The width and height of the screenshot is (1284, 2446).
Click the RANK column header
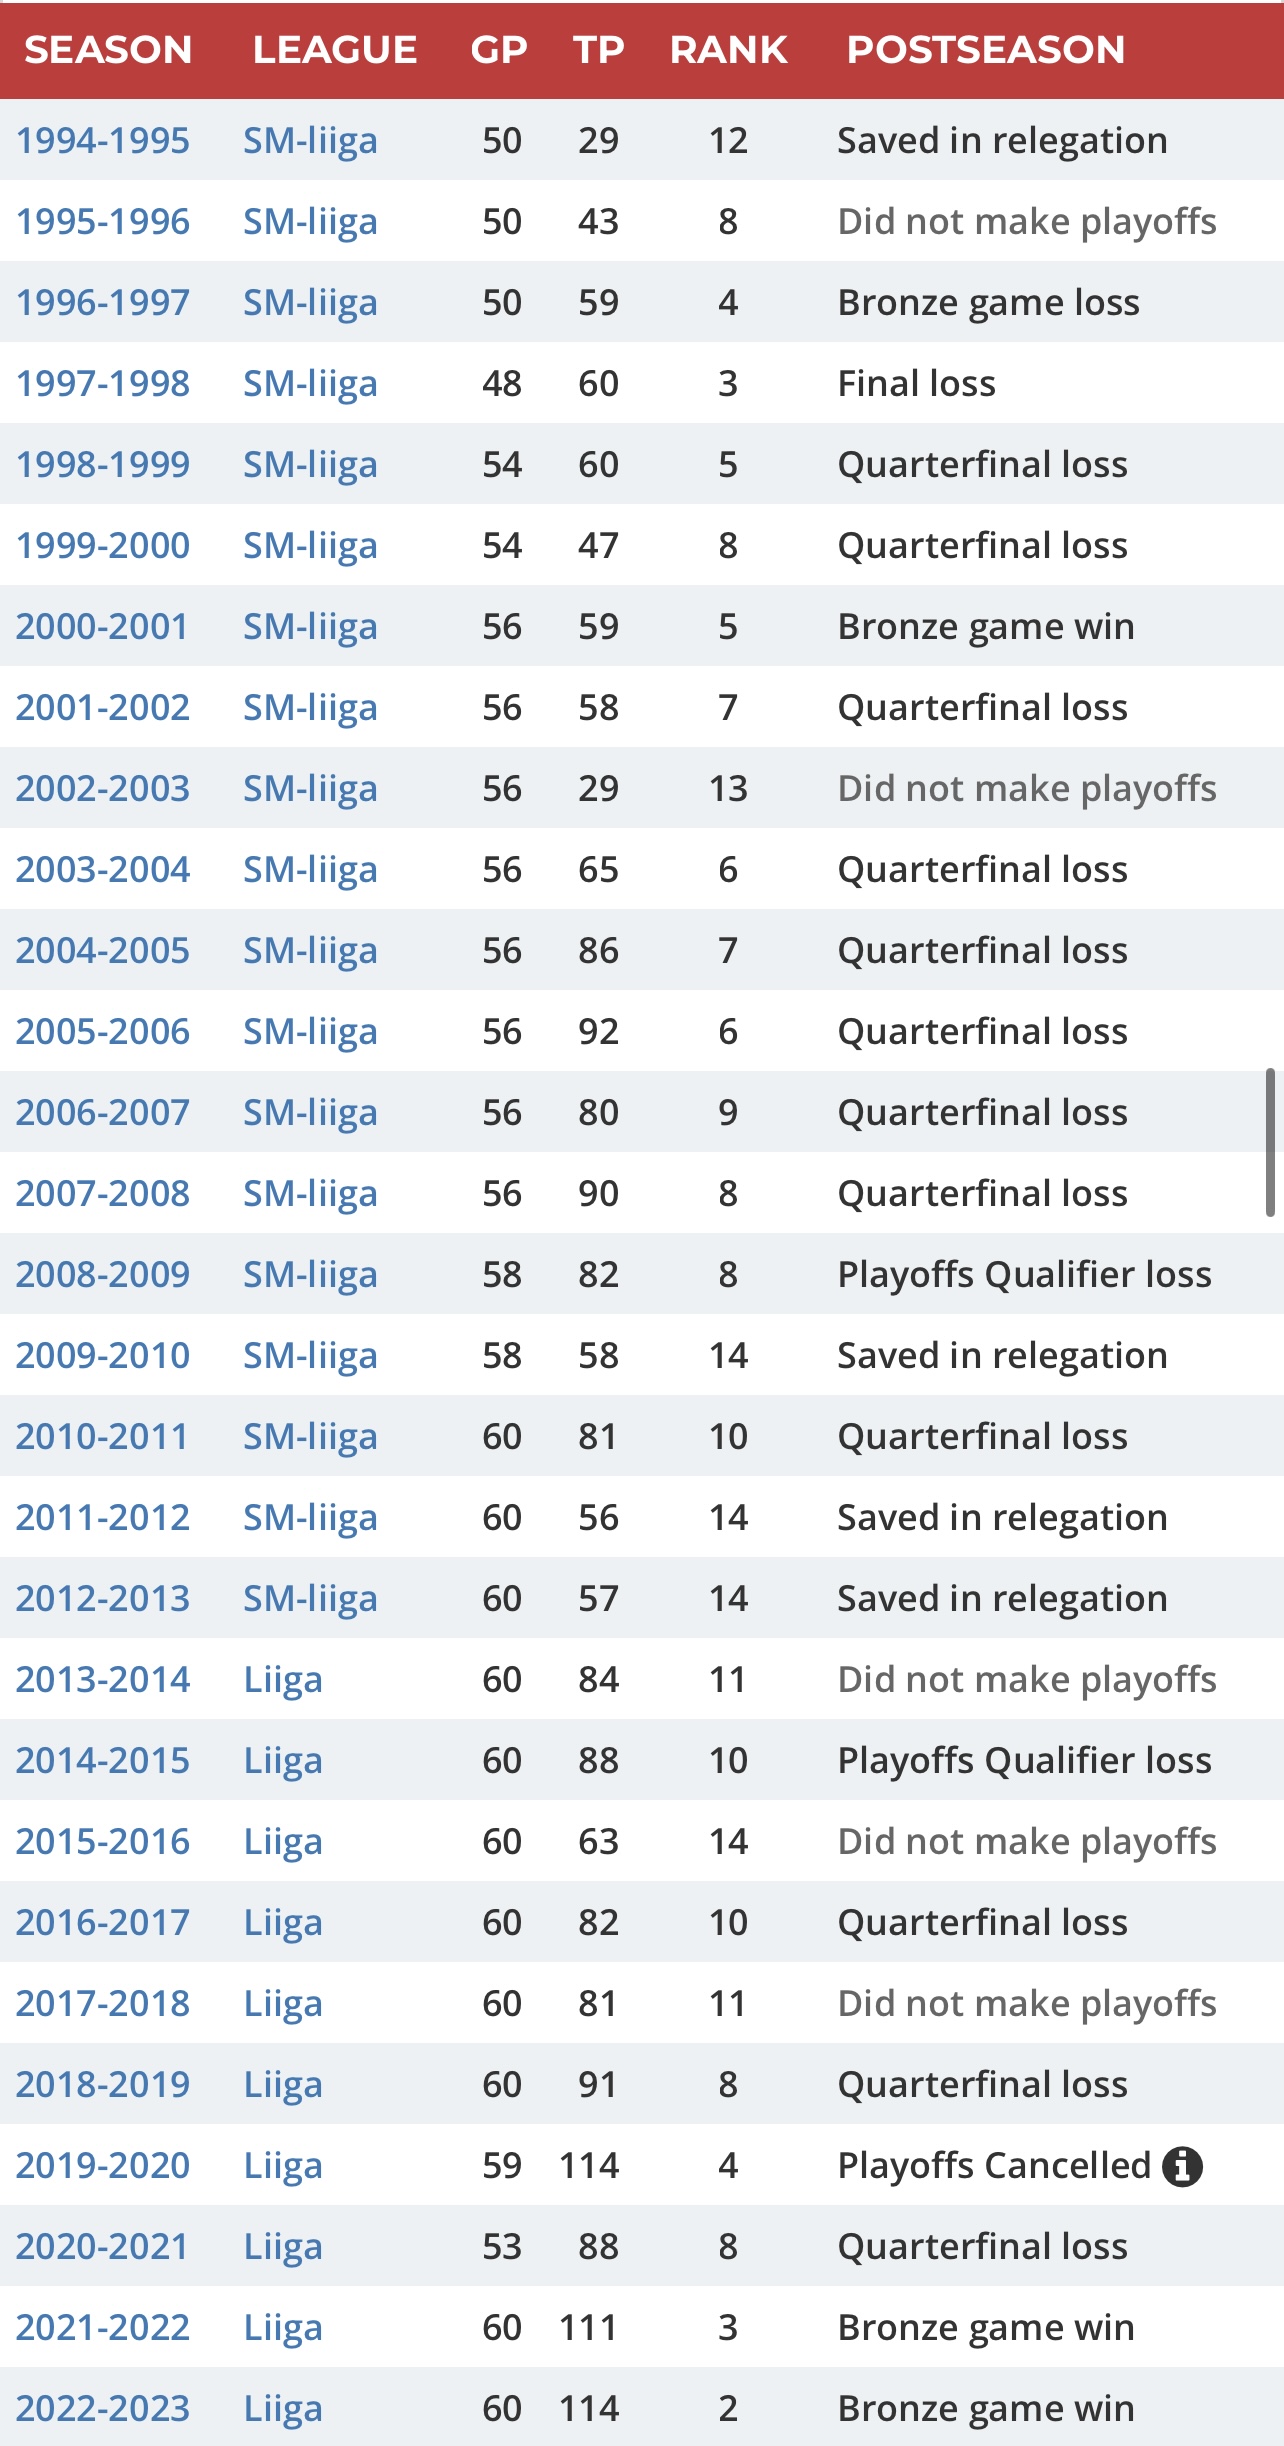[x=728, y=50]
